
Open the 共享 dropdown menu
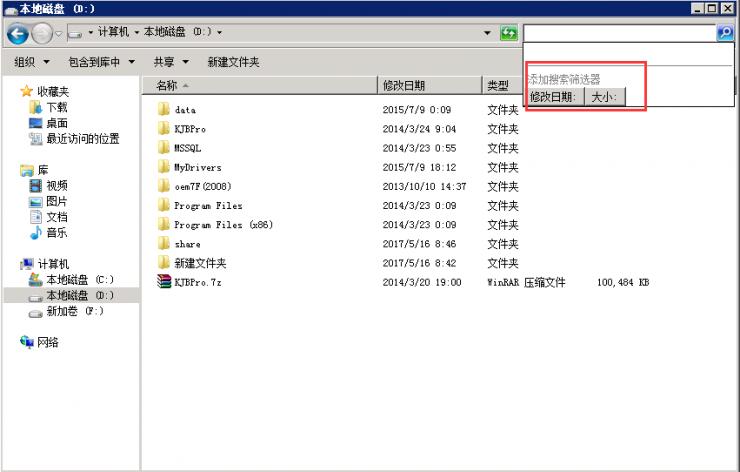tap(171, 62)
